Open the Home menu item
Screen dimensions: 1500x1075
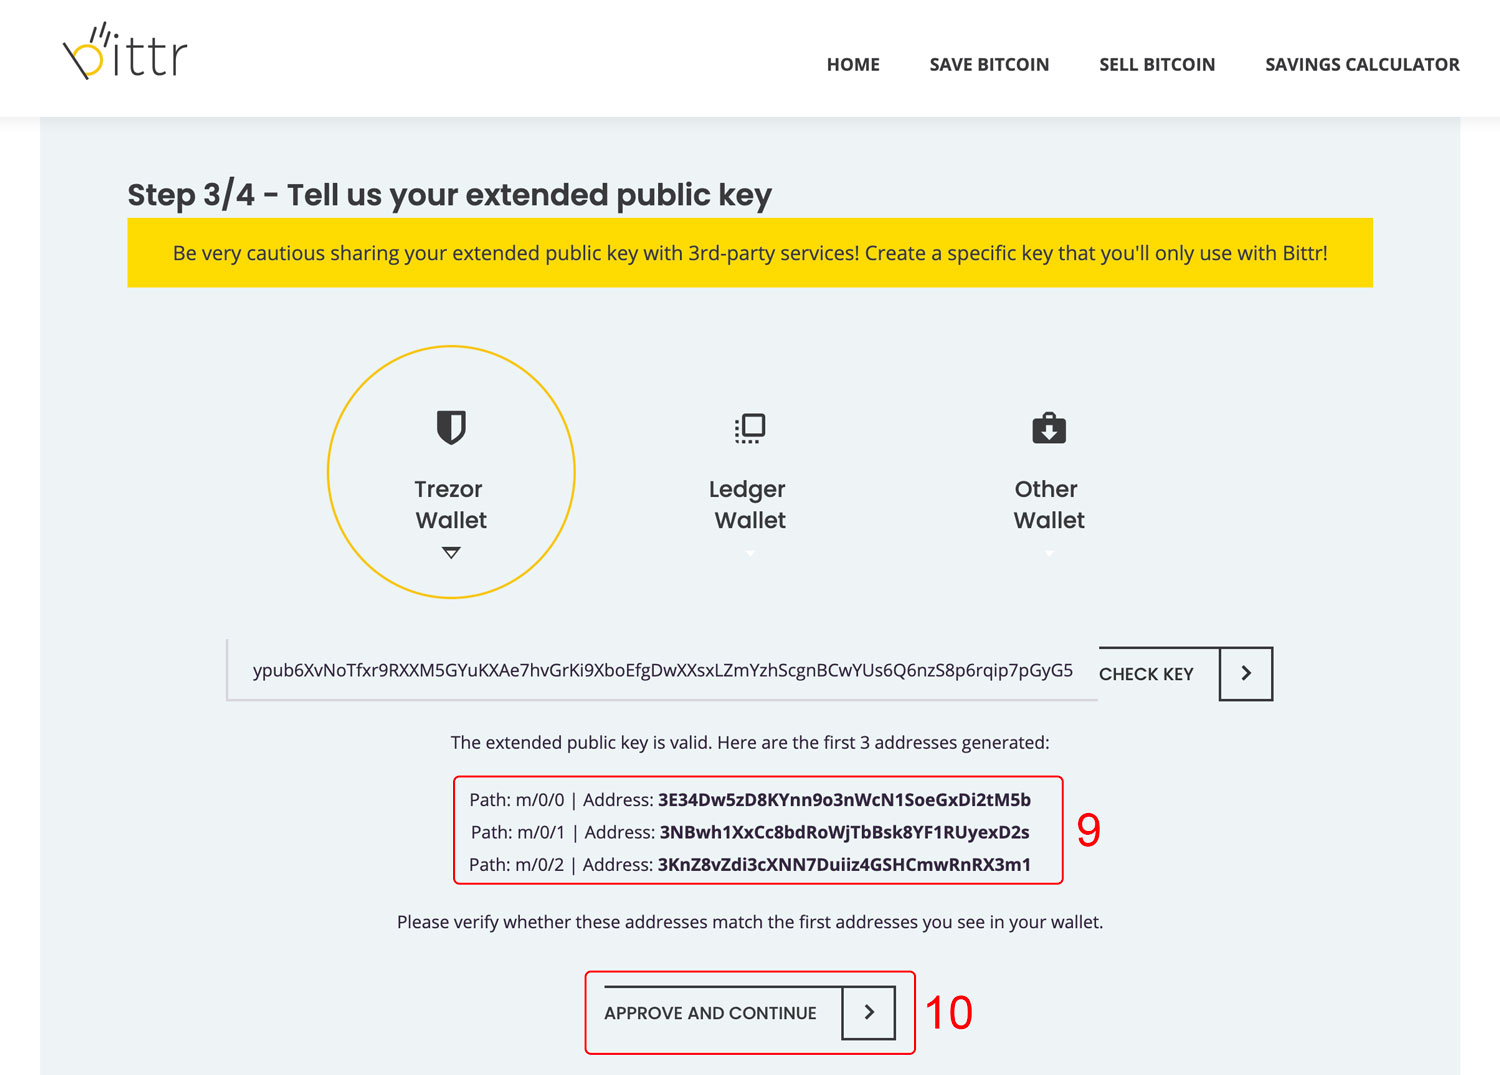click(x=853, y=65)
